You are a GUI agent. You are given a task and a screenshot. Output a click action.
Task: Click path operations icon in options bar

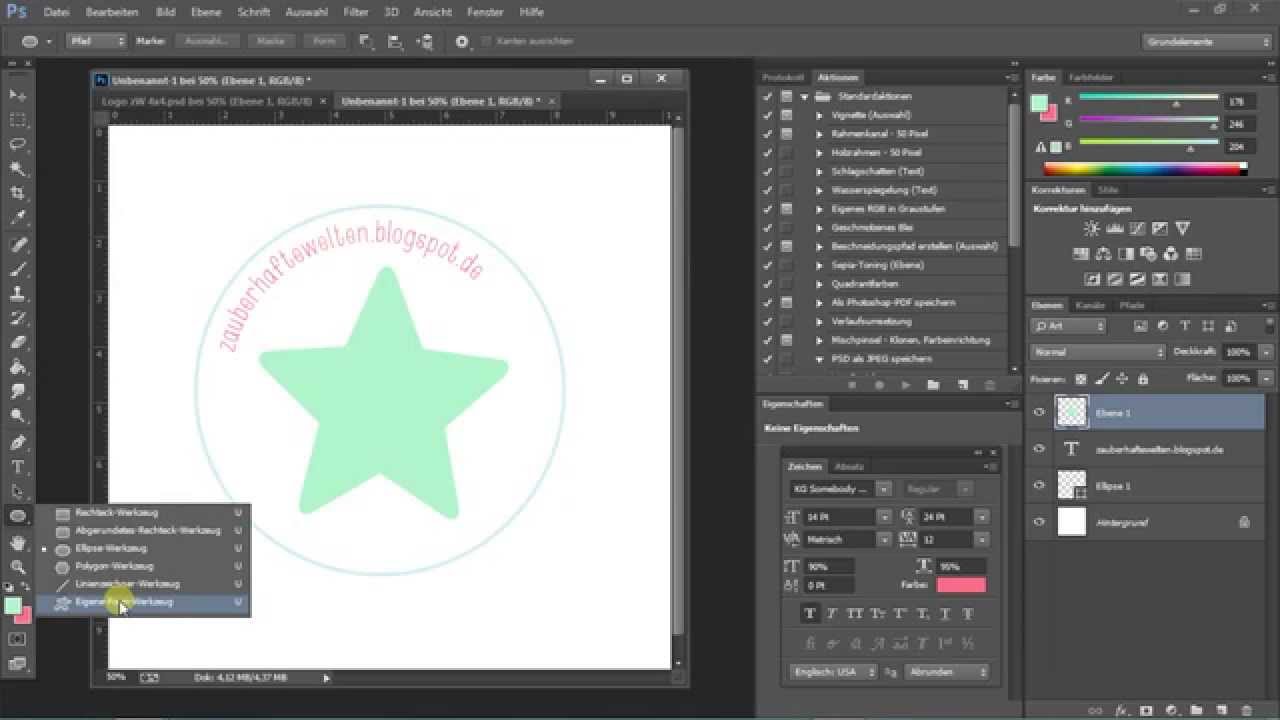pos(366,42)
